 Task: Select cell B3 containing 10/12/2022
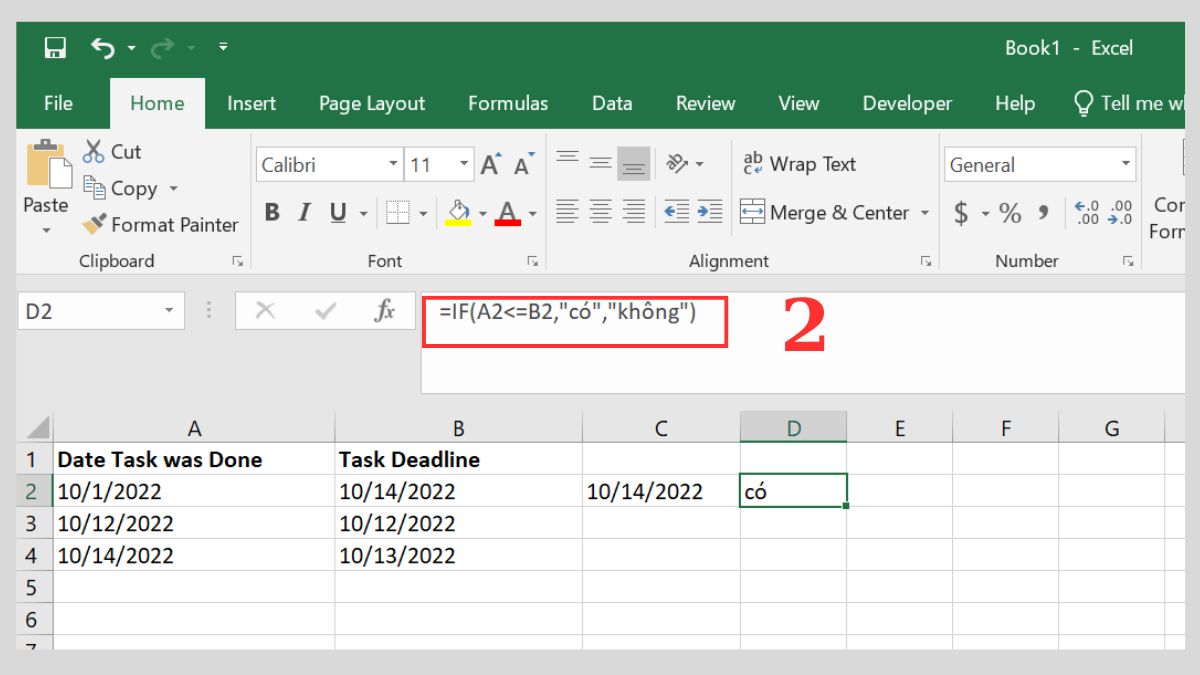[x=459, y=523]
